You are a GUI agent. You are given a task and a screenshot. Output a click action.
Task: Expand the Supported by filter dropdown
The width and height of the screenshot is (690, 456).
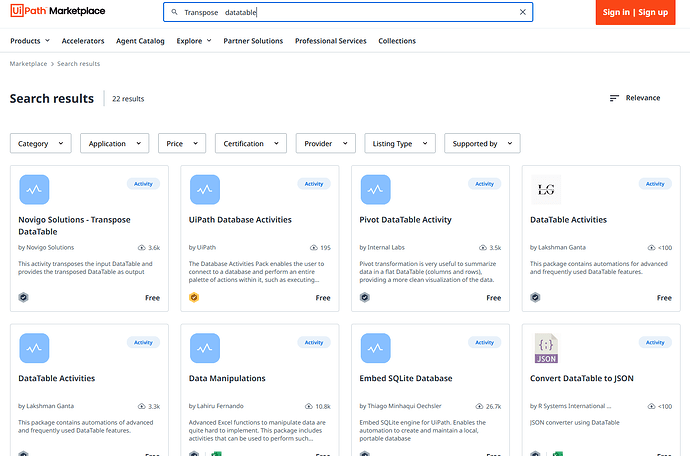(x=482, y=143)
